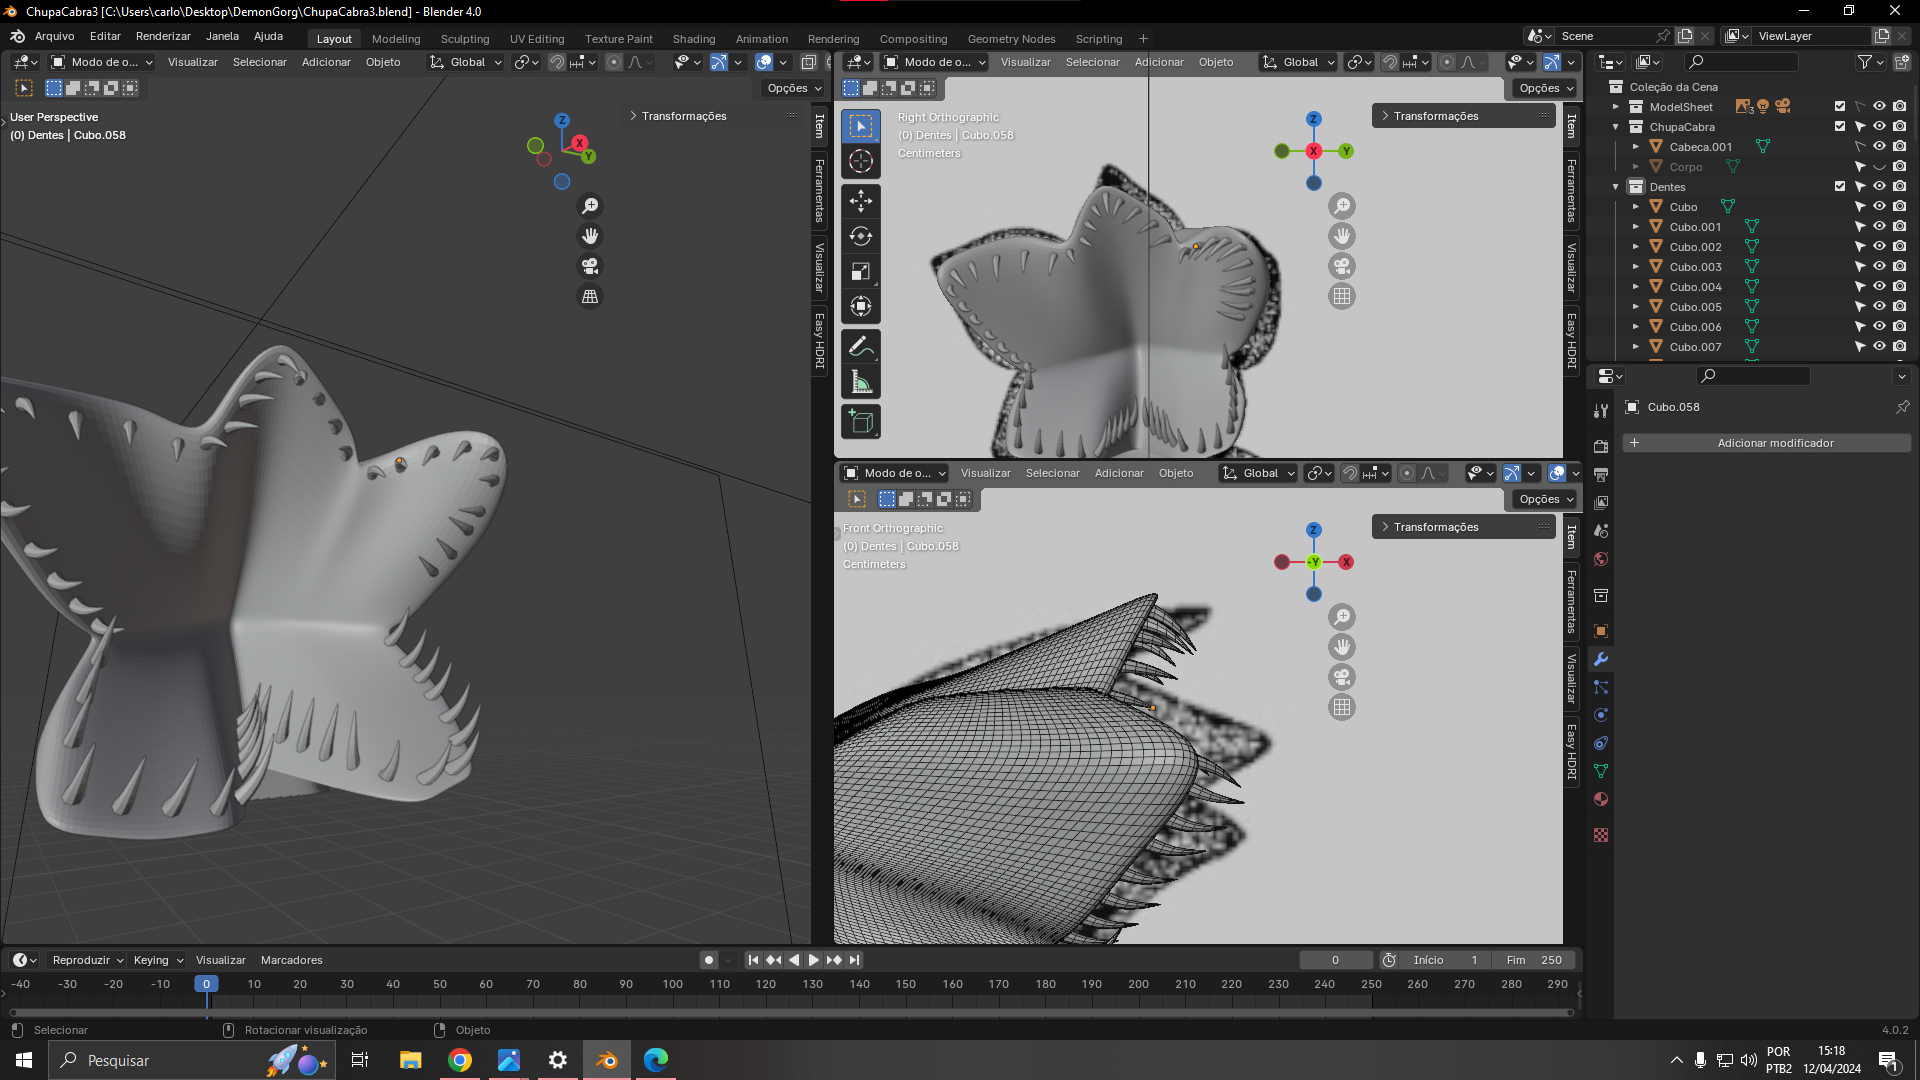Open the Modifiers wrench properties tab
Image resolution: width=1920 pixels, height=1080 pixels.
(x=1601, y=659)
